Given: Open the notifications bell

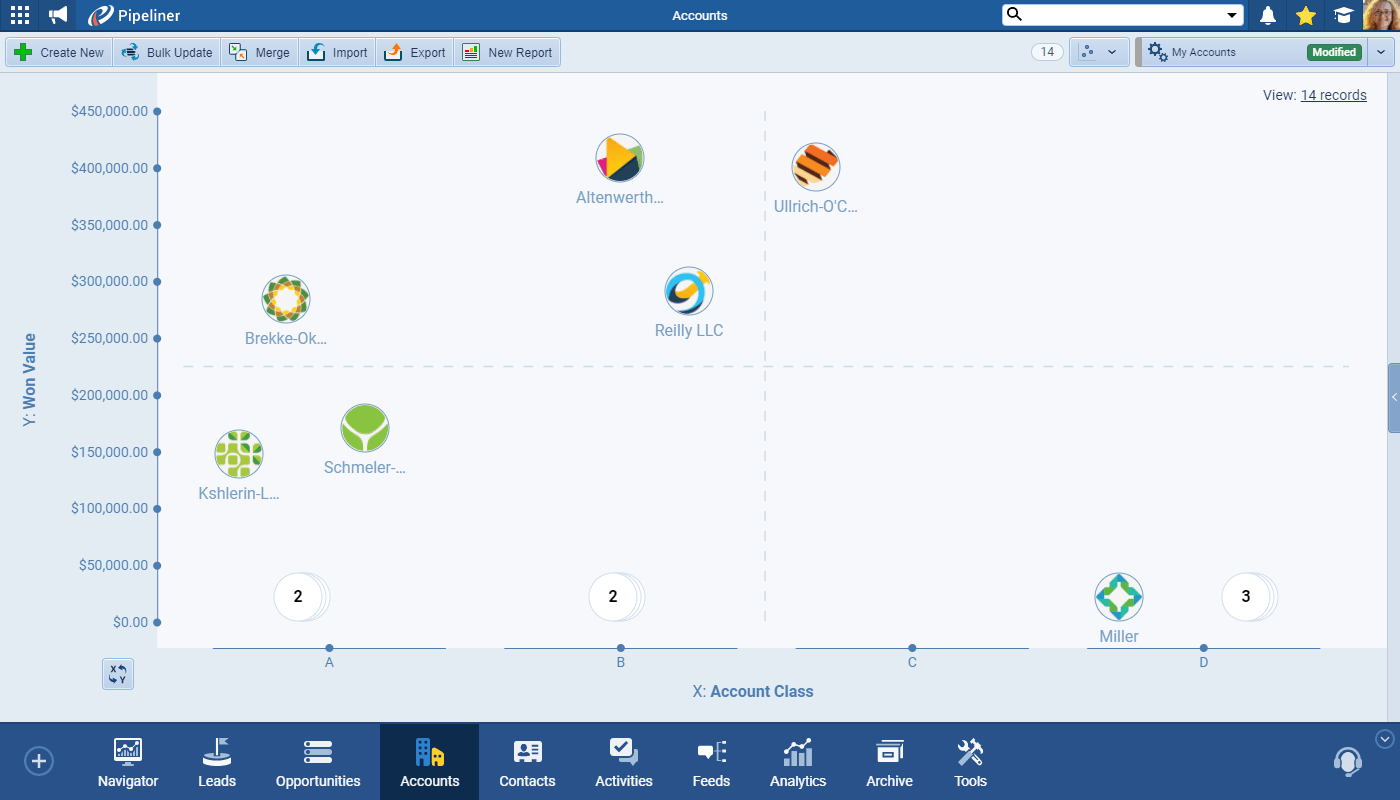Looking at the screenshot, I should coord(1268,15).
